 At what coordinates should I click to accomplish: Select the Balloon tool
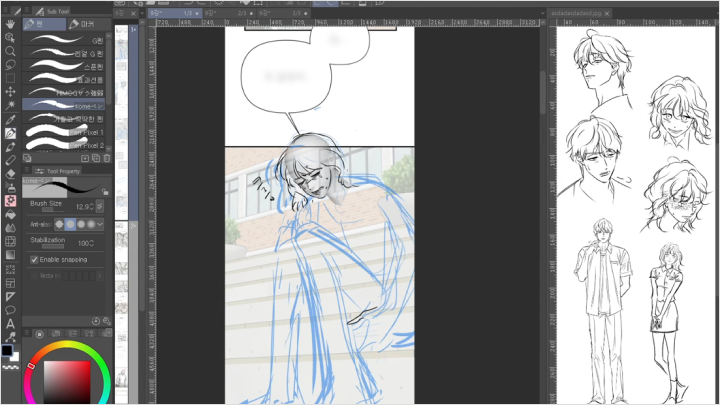(x=10, y=310)
